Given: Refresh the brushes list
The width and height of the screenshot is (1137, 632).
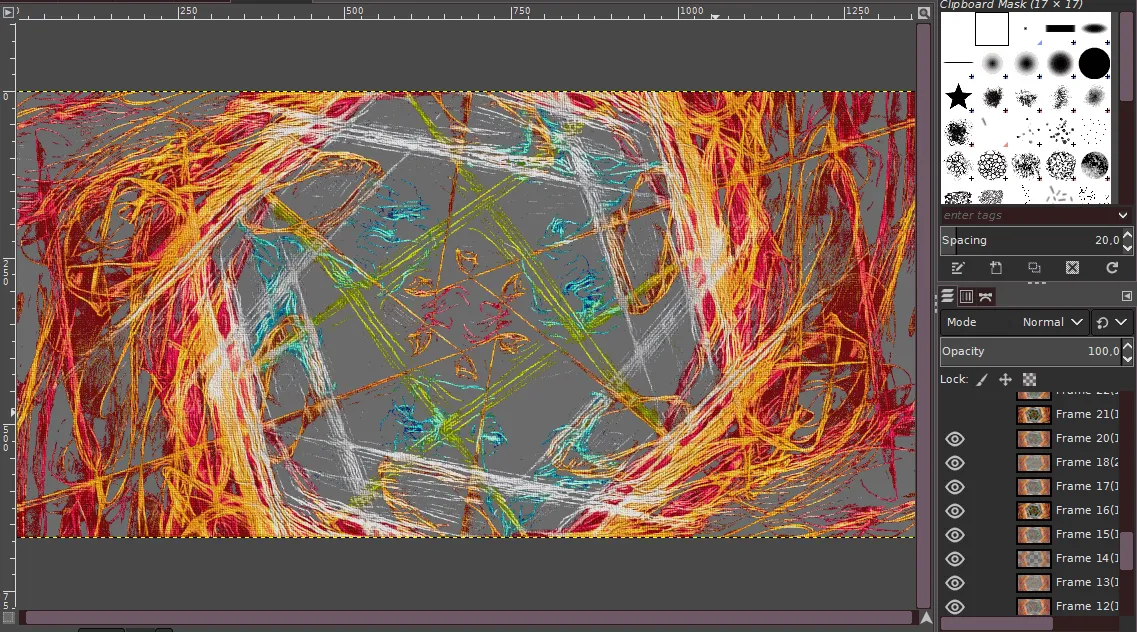Looking at the screenshot, I should [x=1112, y=268].
